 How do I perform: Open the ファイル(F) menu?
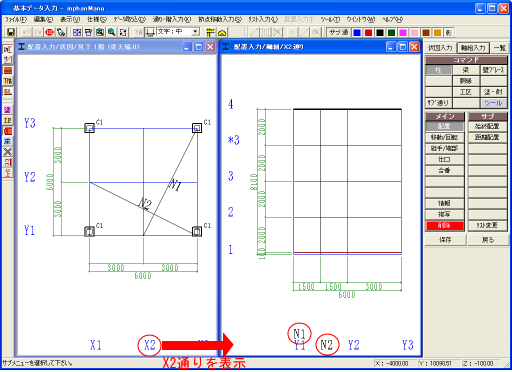point(15,20)
